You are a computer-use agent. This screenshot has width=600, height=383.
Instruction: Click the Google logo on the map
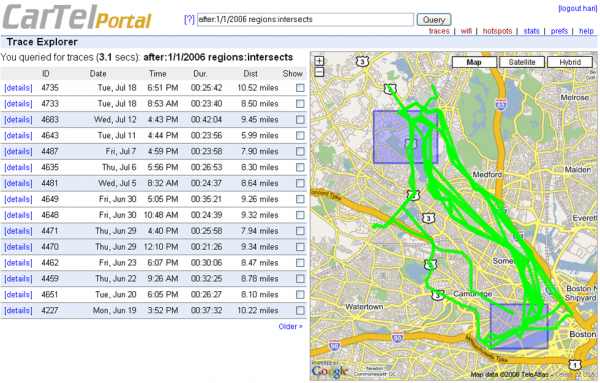click(x=329, y=371)
